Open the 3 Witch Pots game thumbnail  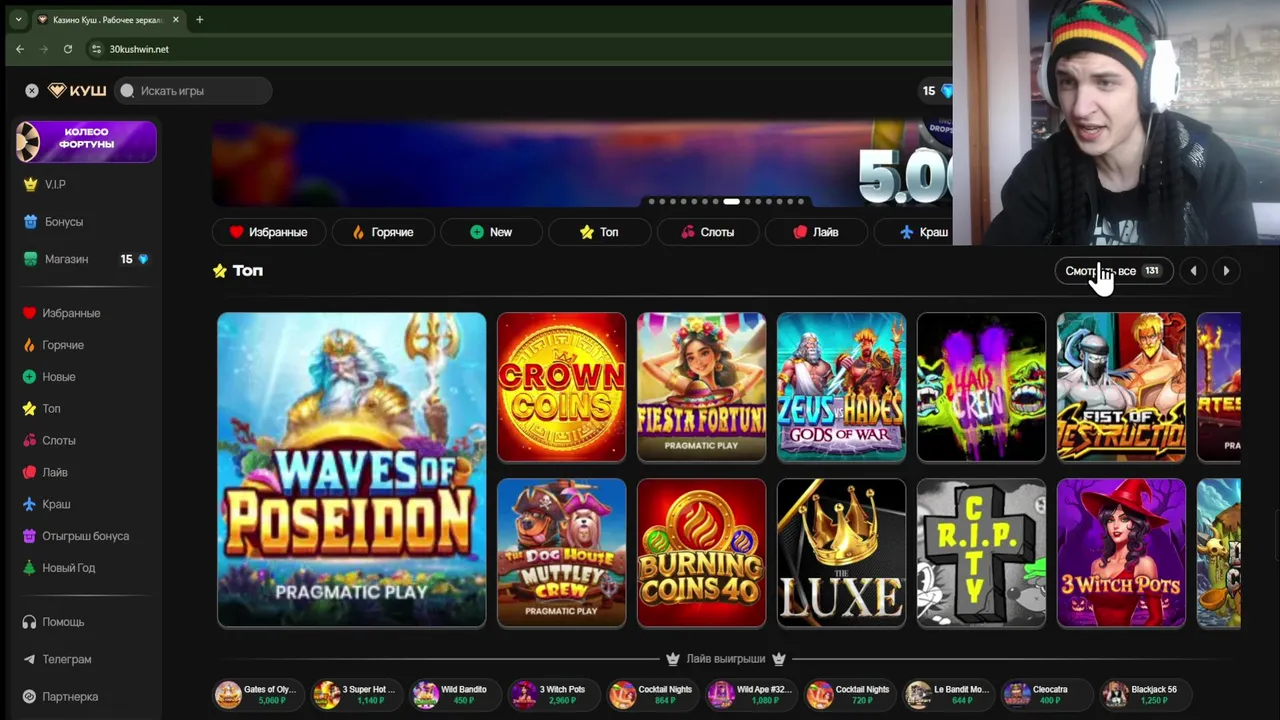1121,553
